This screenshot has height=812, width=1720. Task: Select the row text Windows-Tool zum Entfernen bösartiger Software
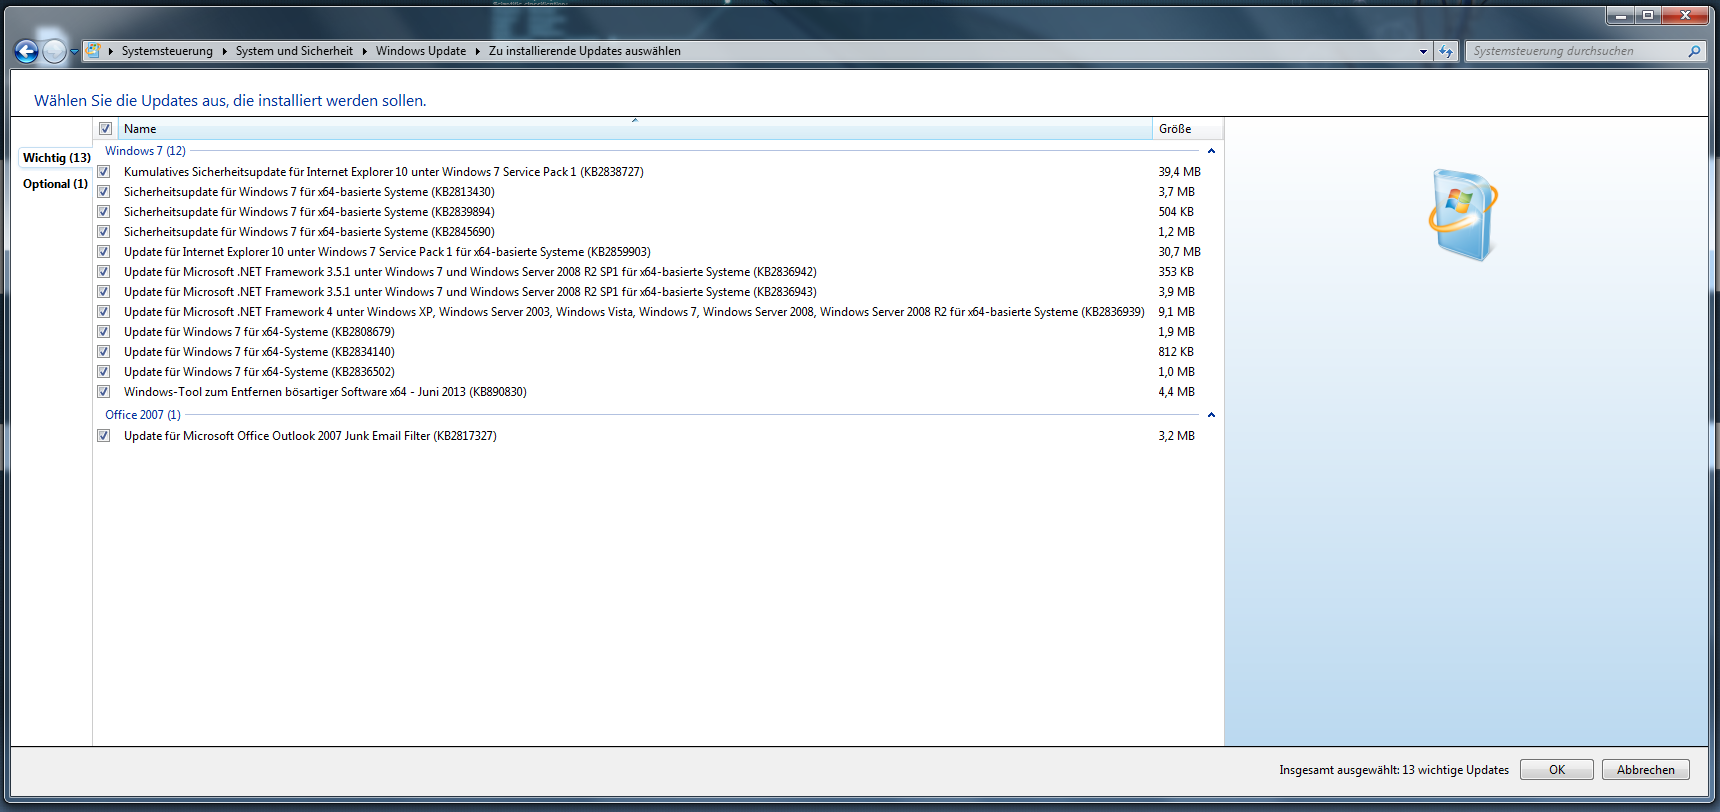[x=325, y=392]
